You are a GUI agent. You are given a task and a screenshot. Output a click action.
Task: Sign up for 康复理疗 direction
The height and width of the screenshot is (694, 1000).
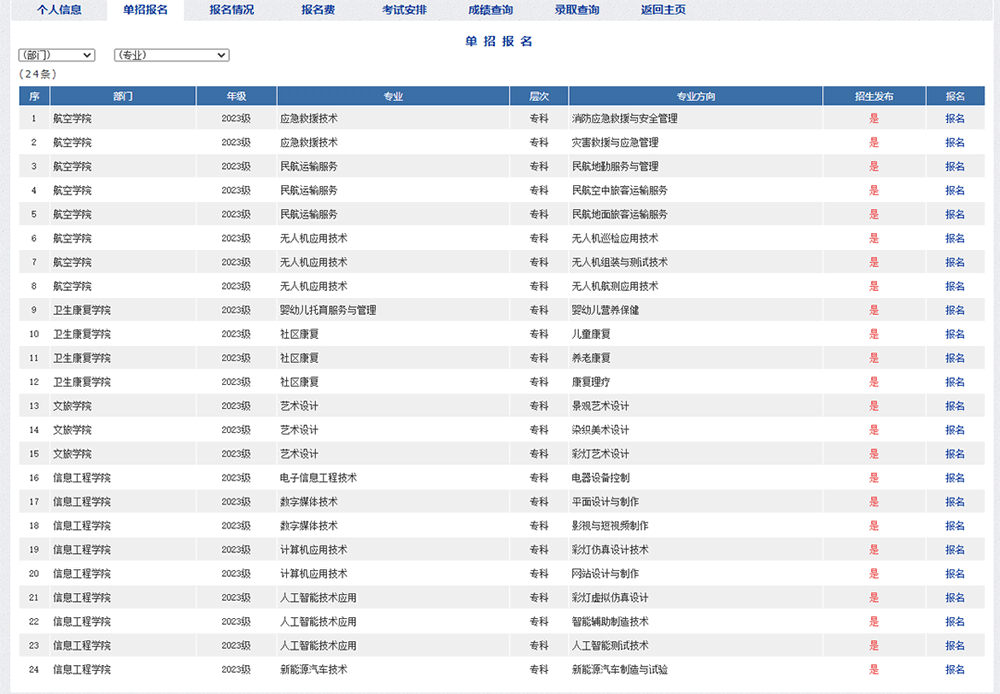(x=955, y=382)
